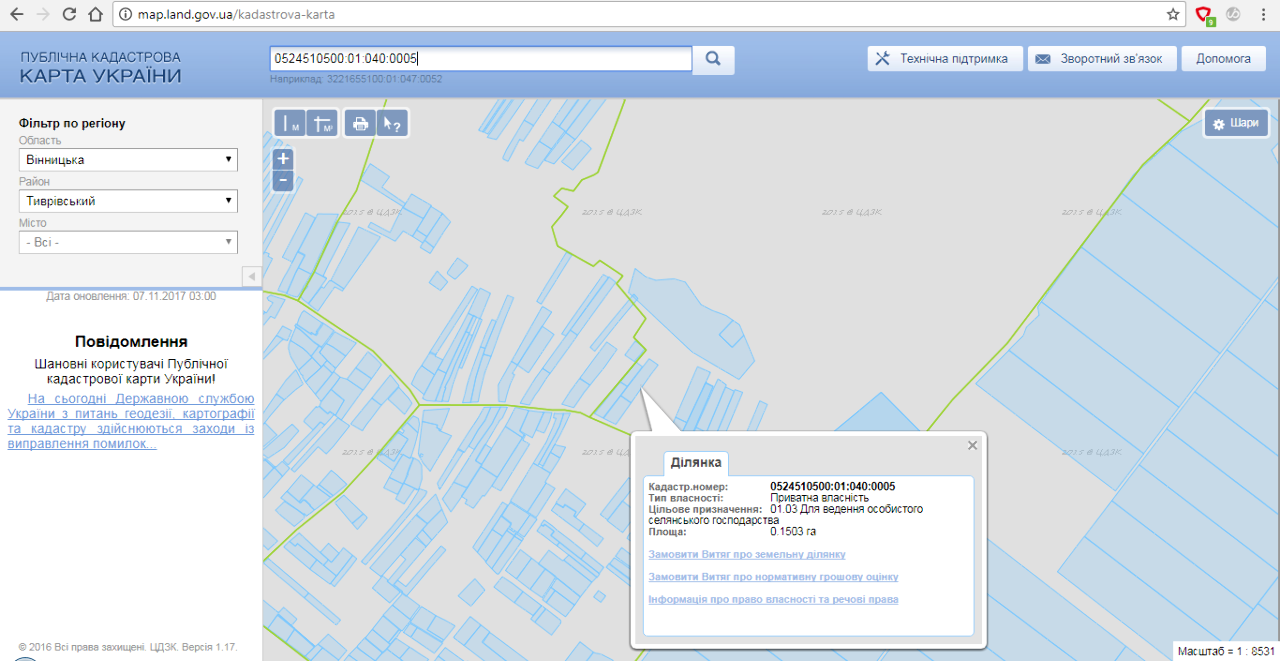Open the Шари layers panel
1280x661 pixels.
click(1236, 123)
